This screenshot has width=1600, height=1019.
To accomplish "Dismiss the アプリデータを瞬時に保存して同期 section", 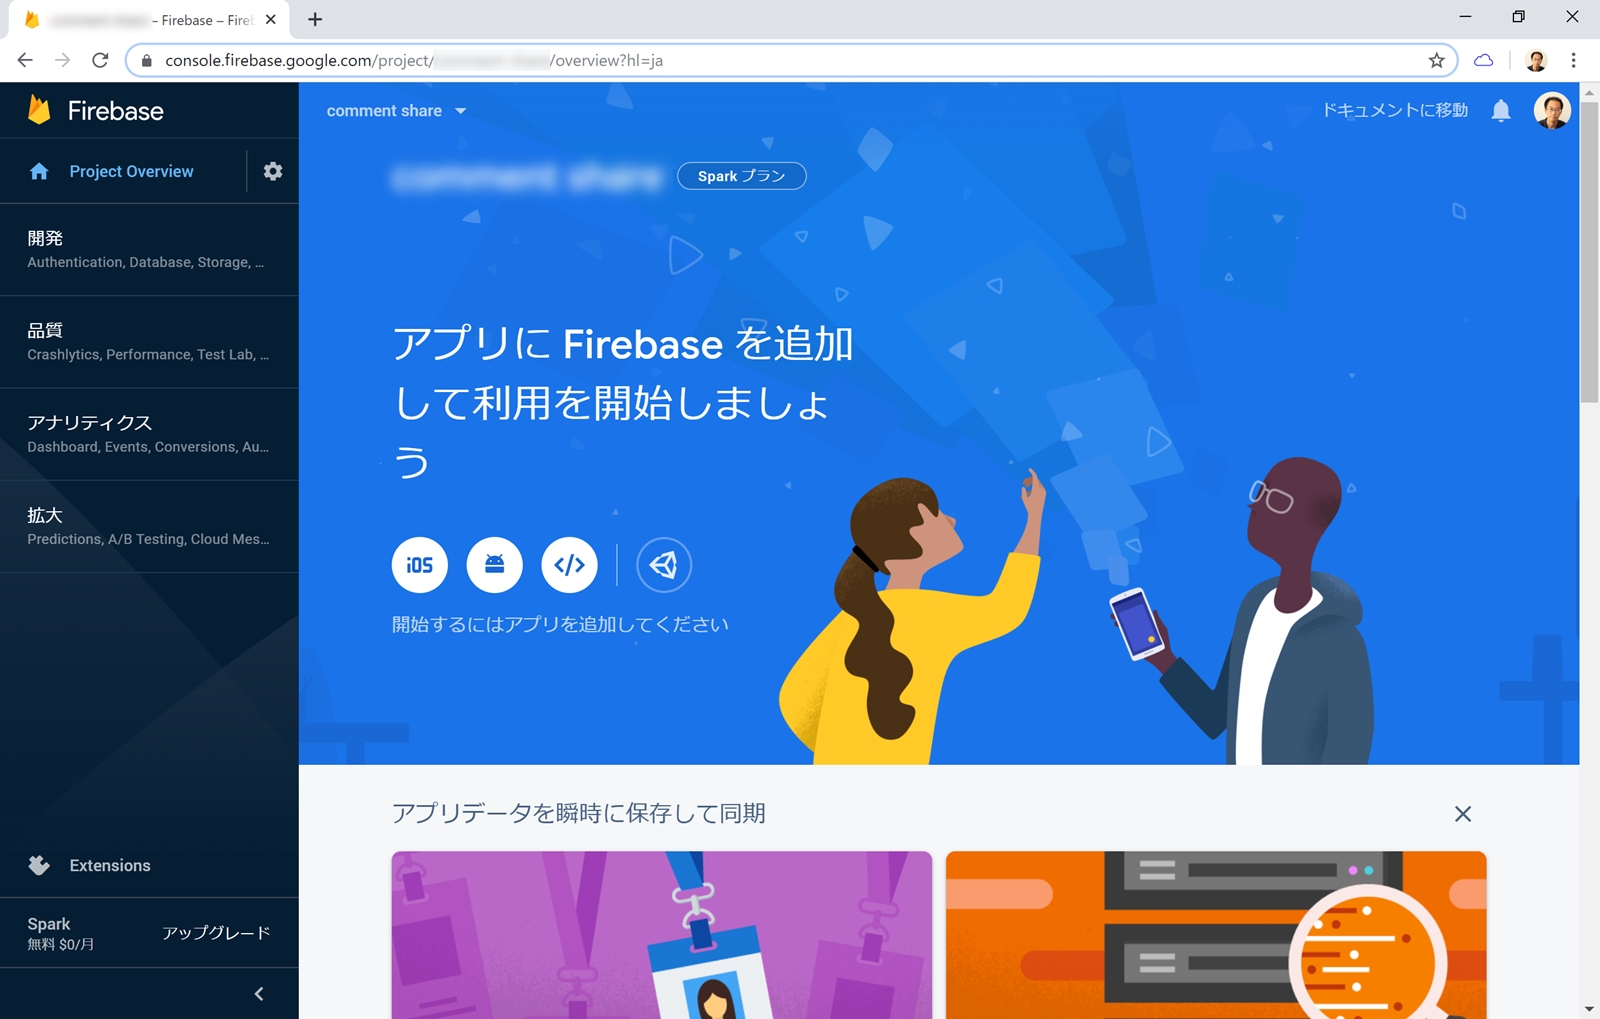I will click(1463, 814).
